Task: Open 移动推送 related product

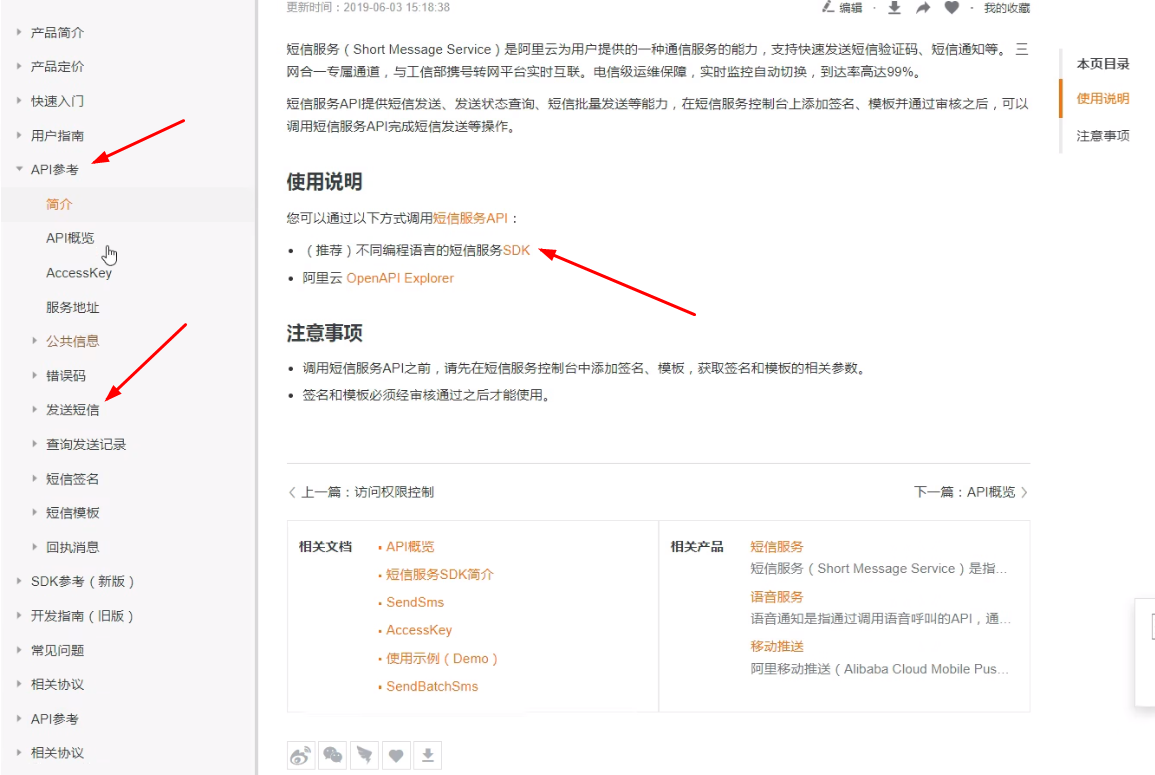Action: (776, 646)
